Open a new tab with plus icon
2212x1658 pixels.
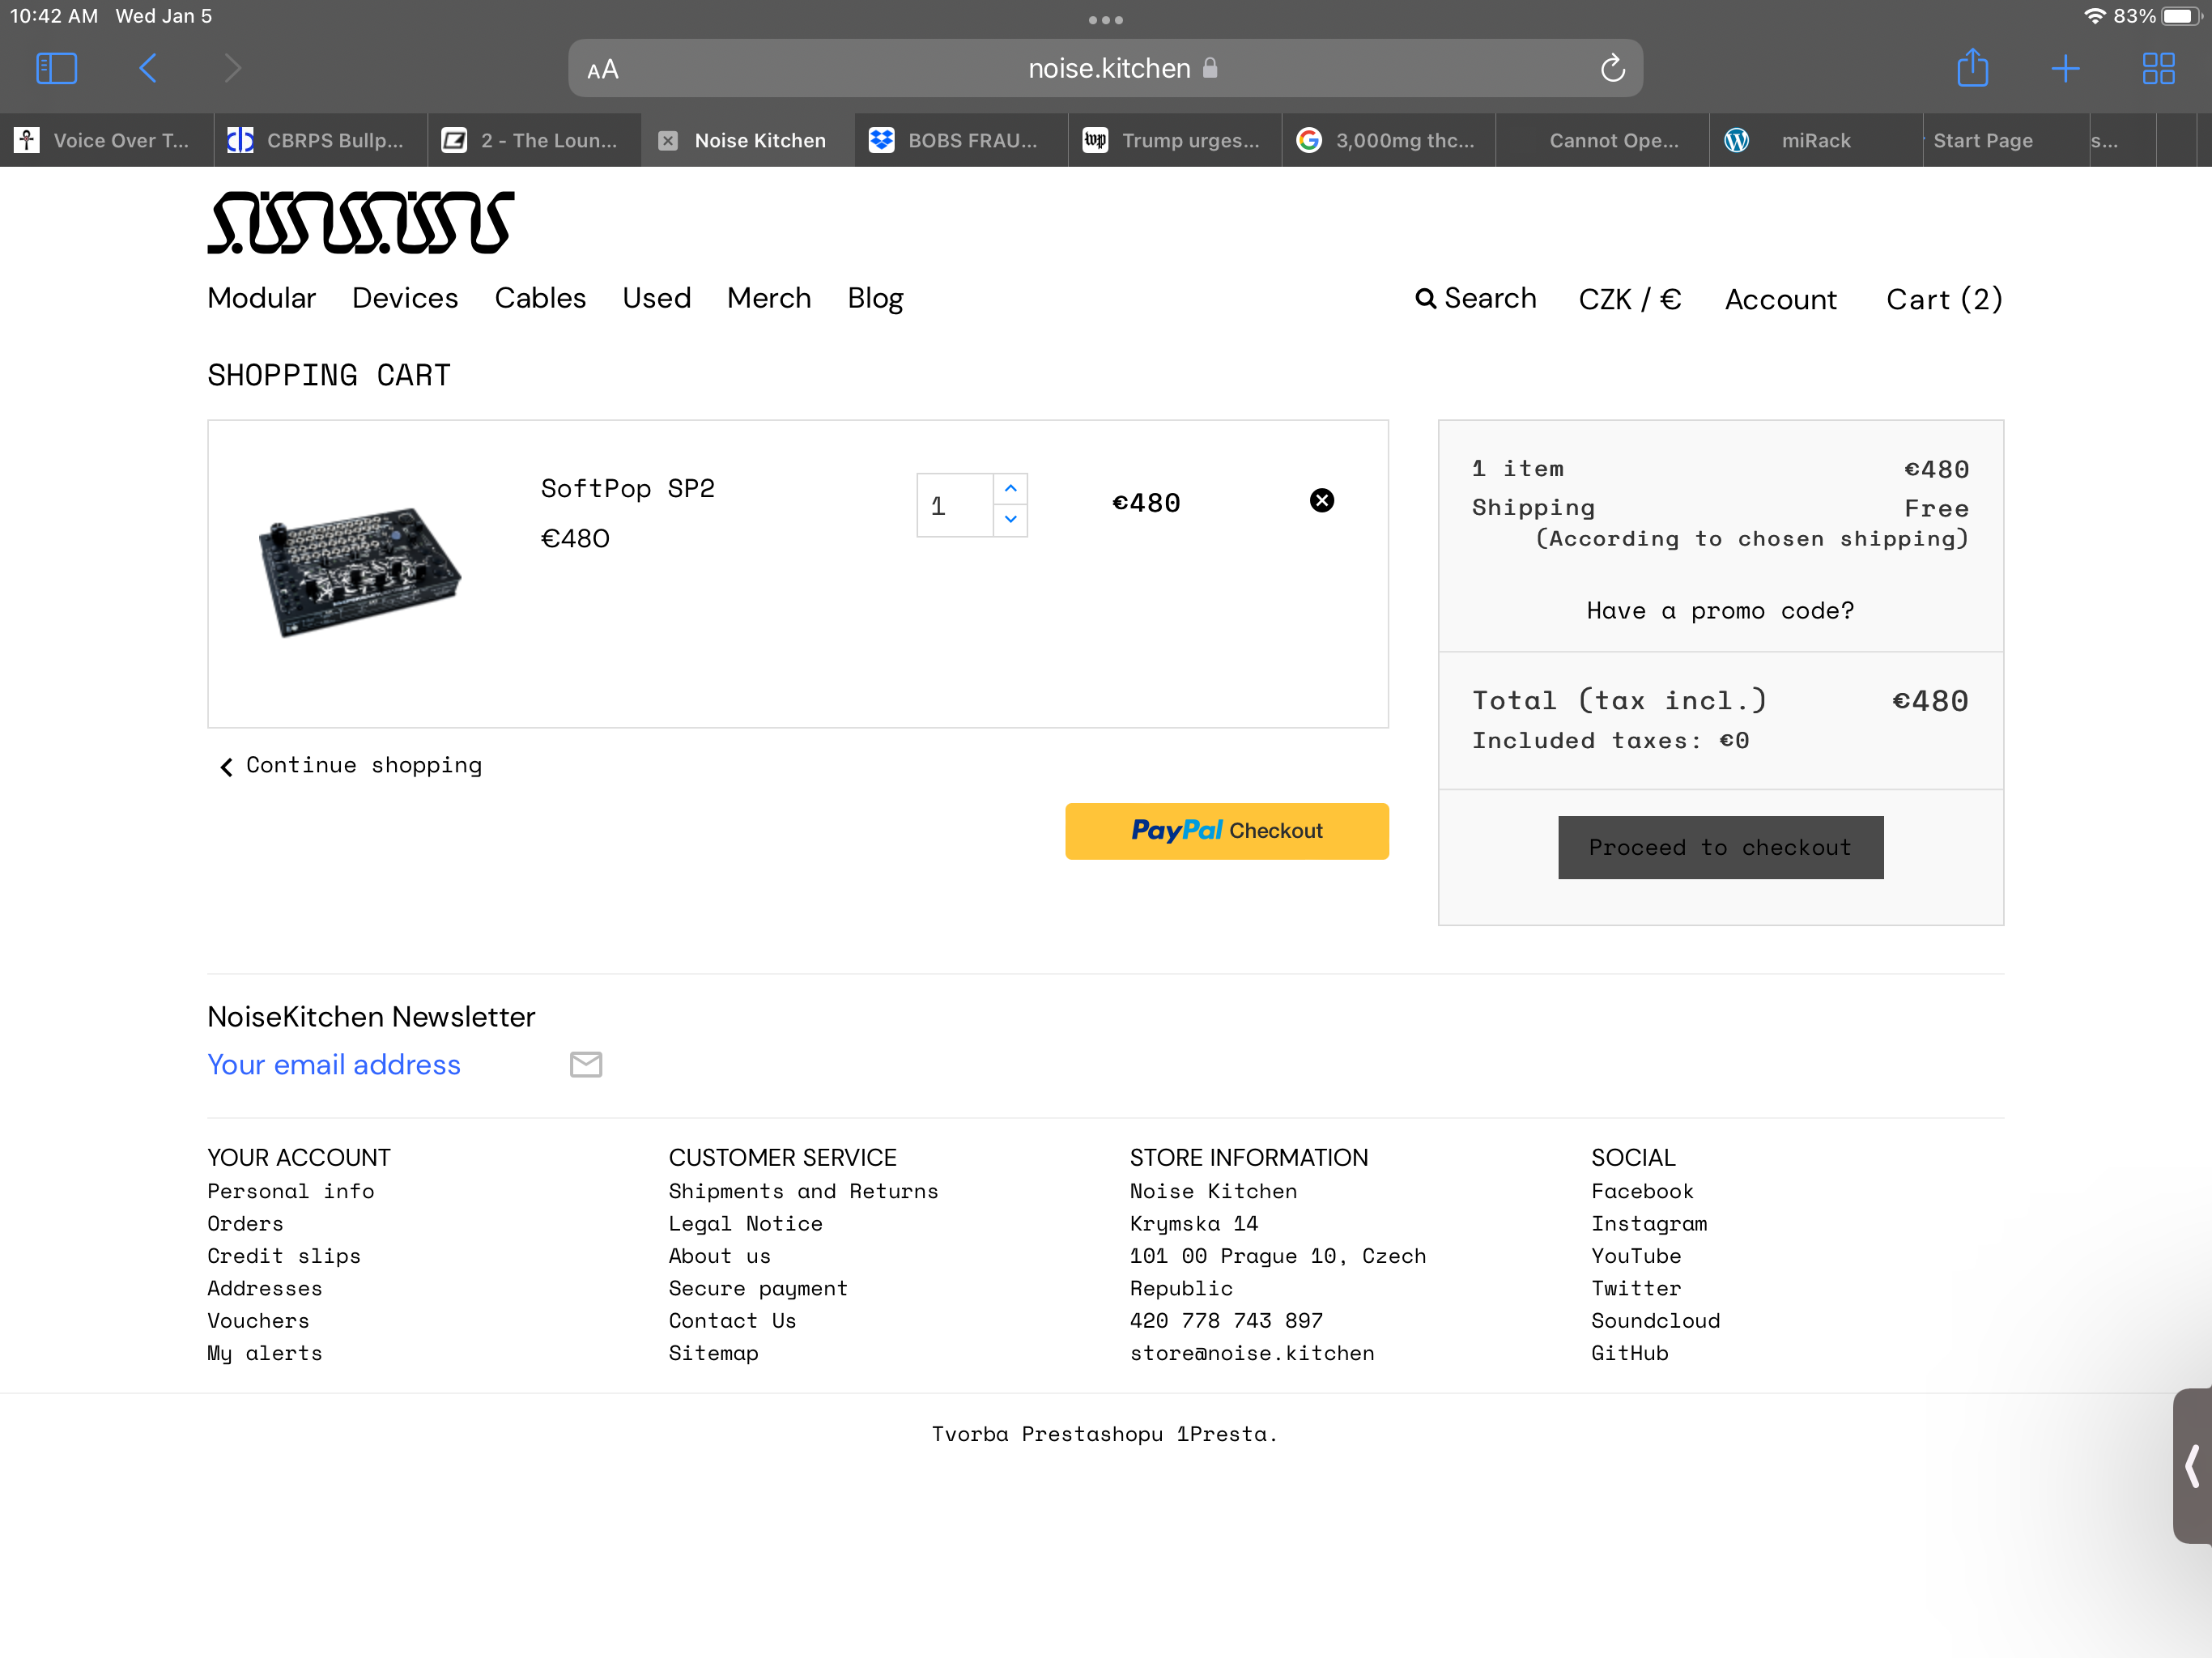coord(2065,68)
